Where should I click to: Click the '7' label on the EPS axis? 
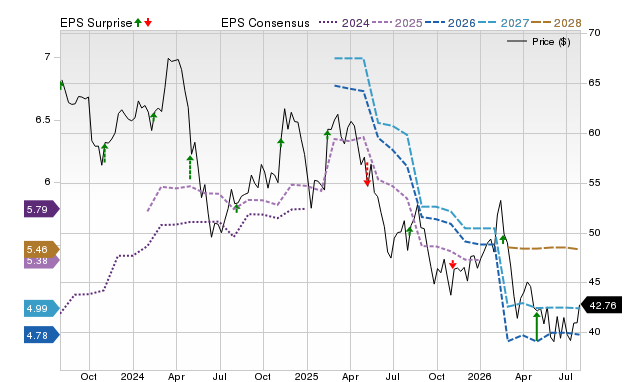(x=47, y=57)
